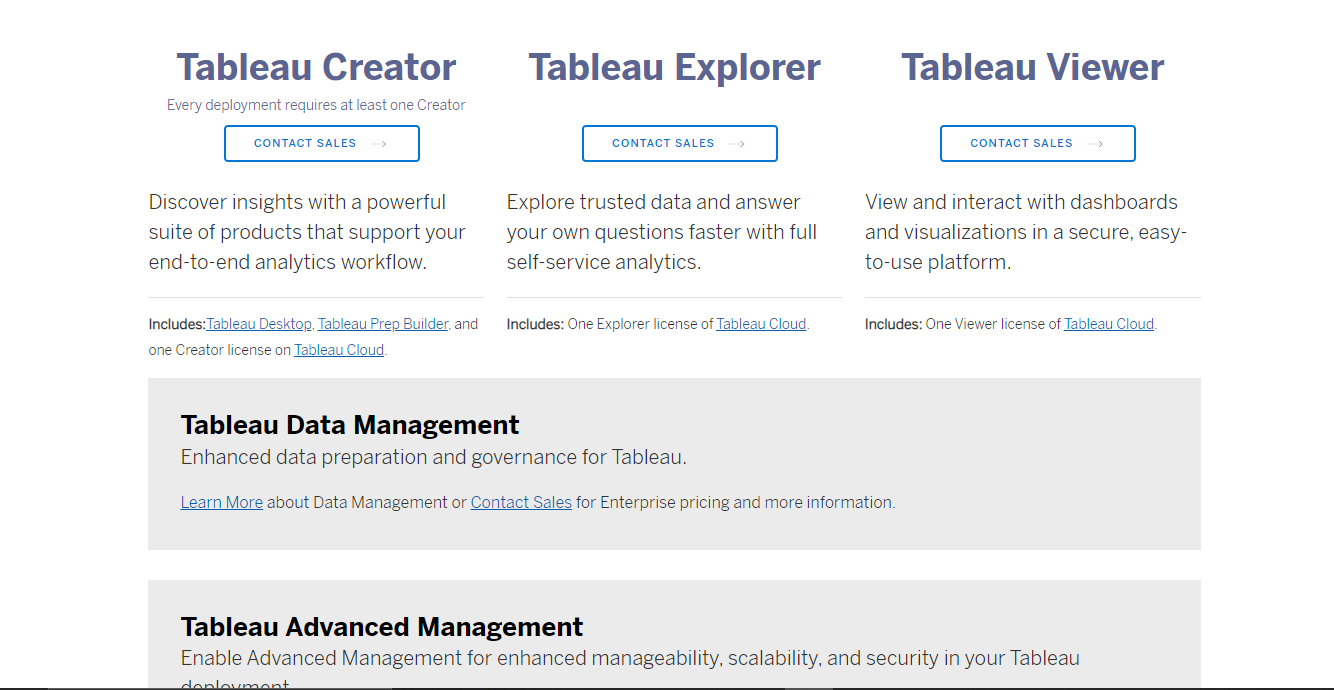
Task: Follow Tableau Cloud link under Viewer
Action: click(x=1109, y=324)
